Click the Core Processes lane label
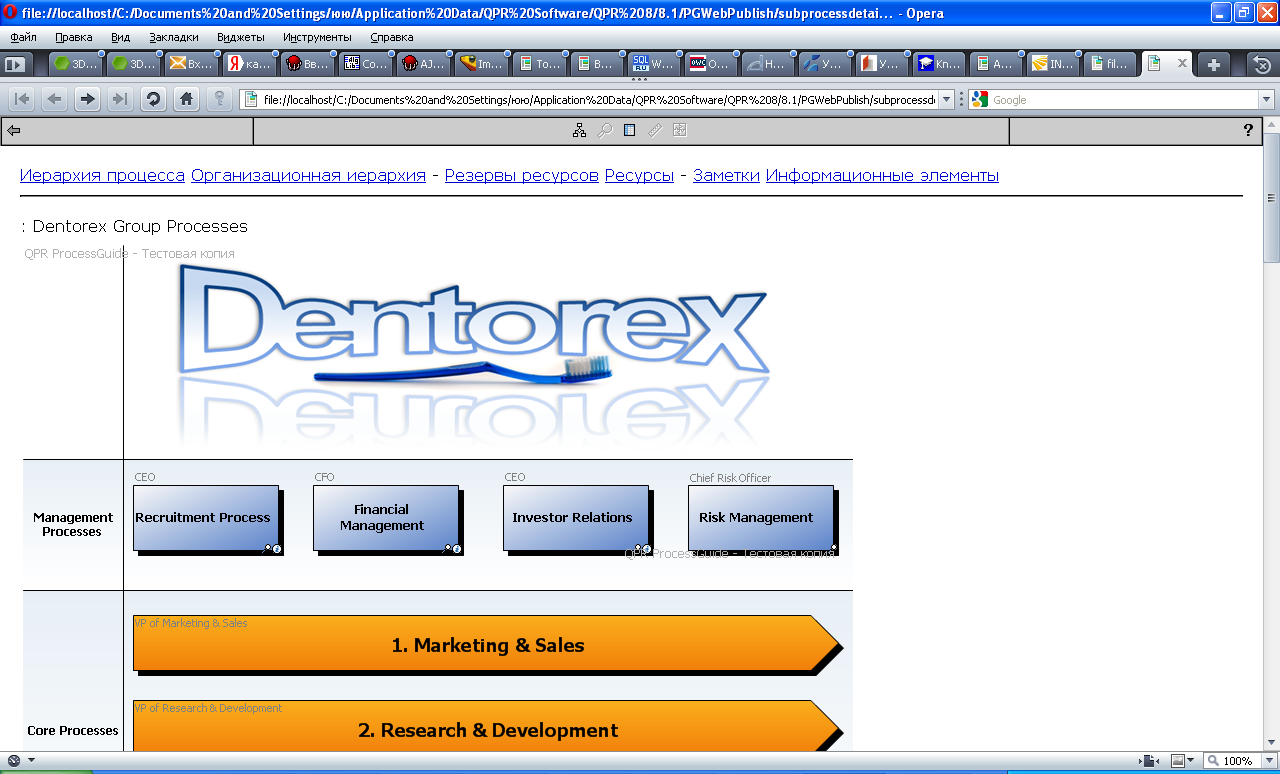The width and height of the screenshot is (1280, 774). (x=72, y=731)
